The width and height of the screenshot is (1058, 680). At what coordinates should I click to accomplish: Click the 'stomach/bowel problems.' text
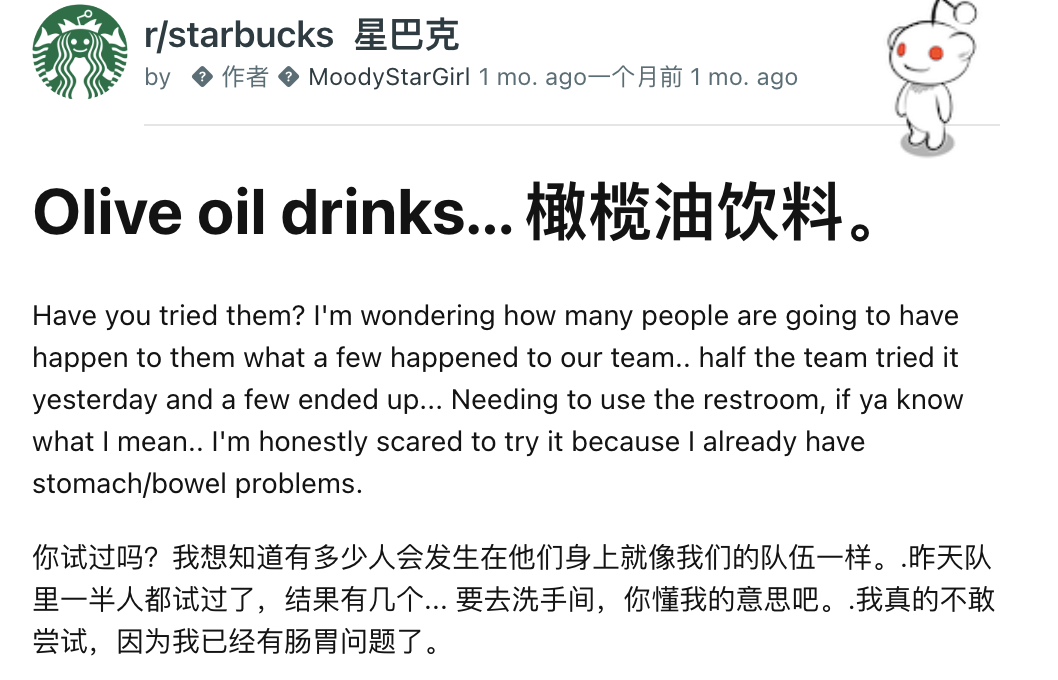197,484
